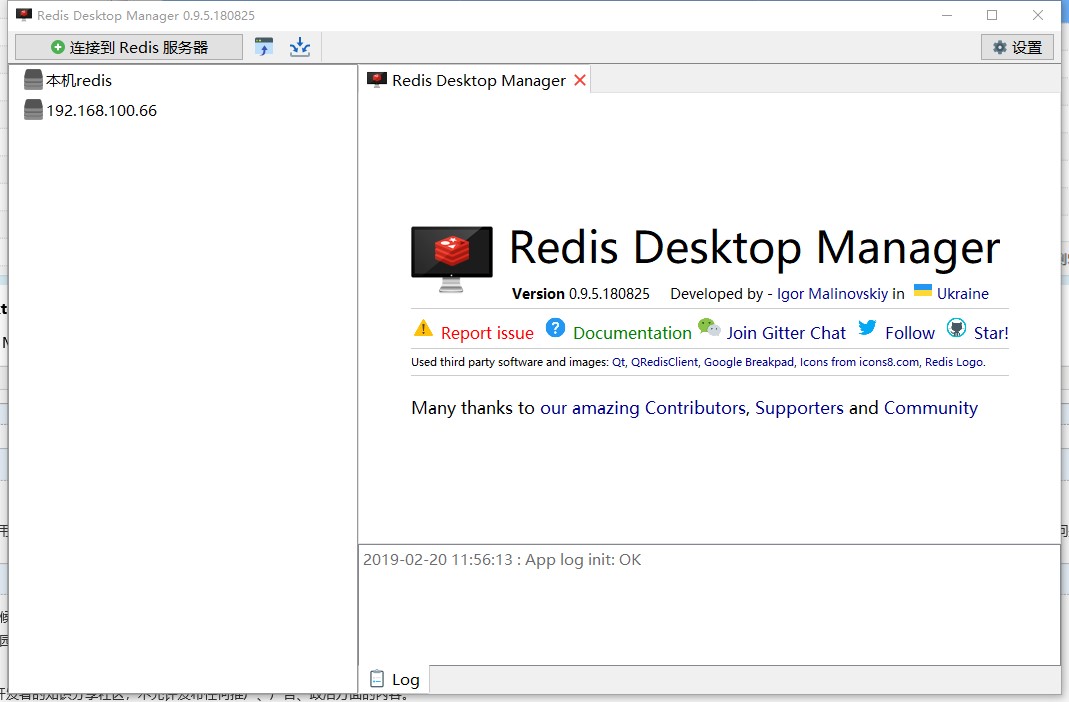This screenshot has height=702, width=1069.
Task: Click the Ukraine link
Action: click(x=962, y=294)
